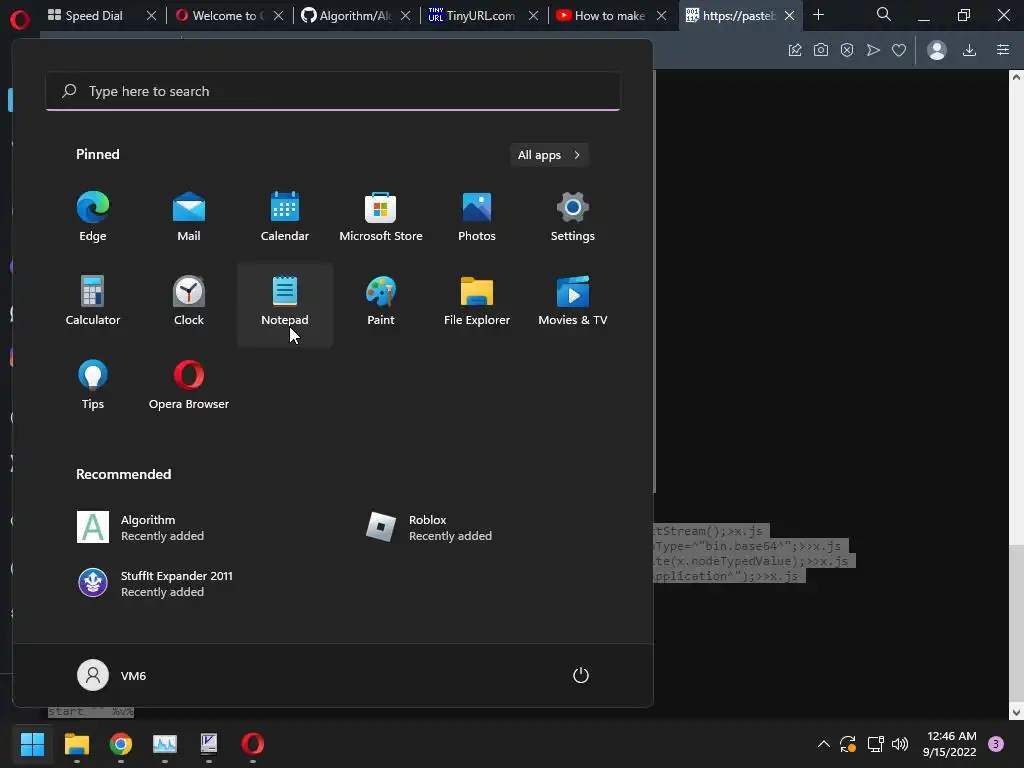This screenshot has width=1024, height=768.
Task: Open the clock showing 12:46 AM
Action: point(950,744)
